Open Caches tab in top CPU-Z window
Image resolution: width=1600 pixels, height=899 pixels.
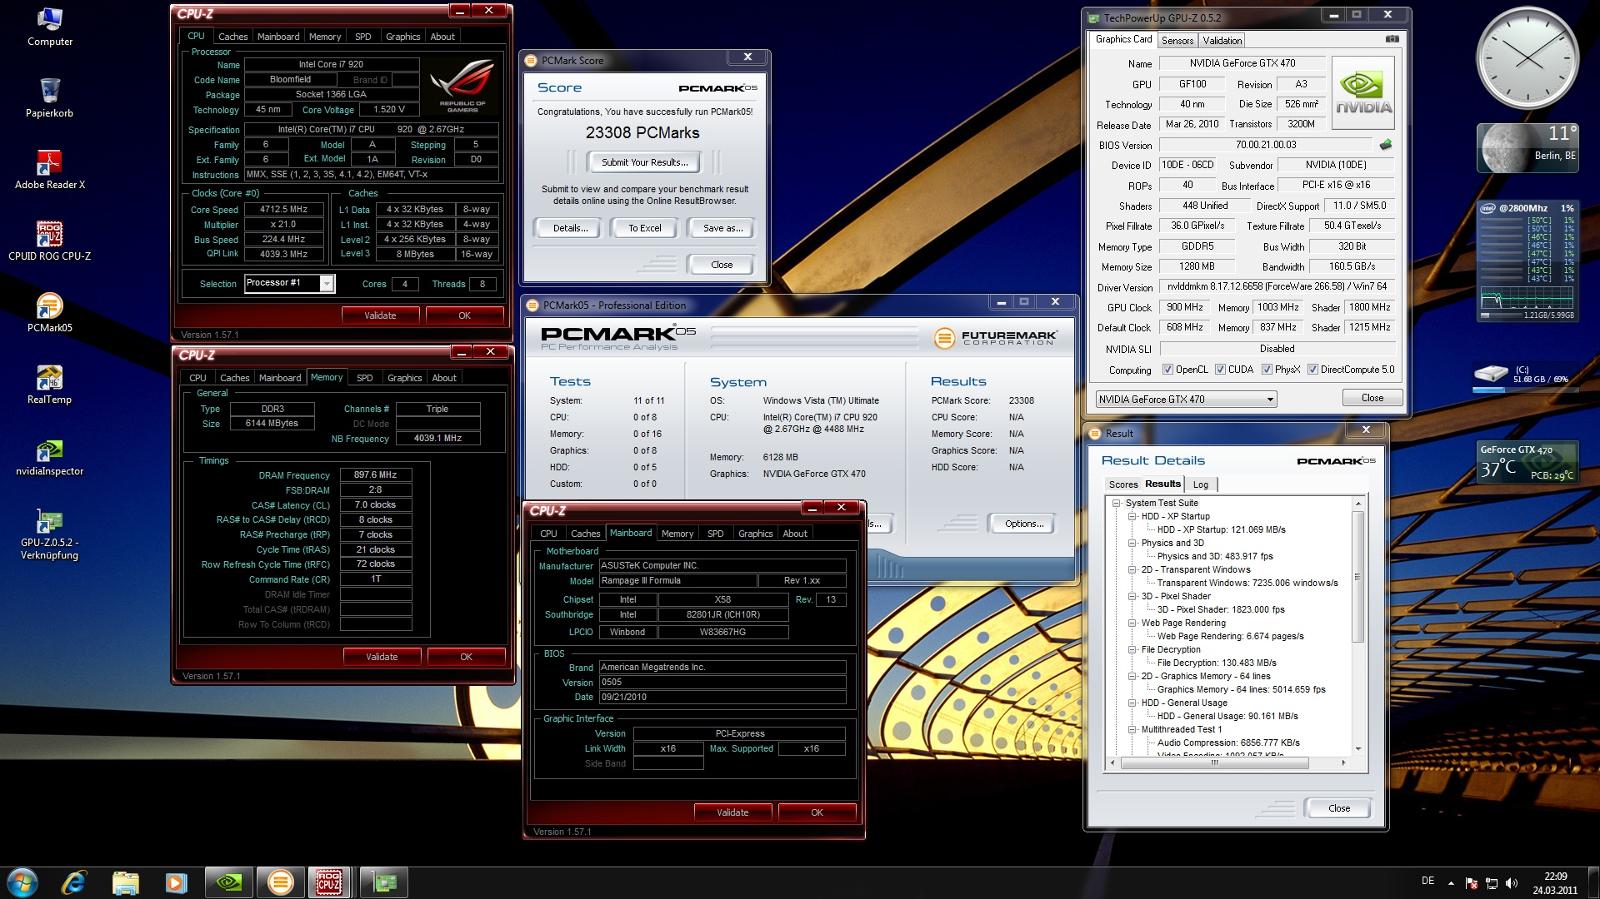click(x=233, y=36)
